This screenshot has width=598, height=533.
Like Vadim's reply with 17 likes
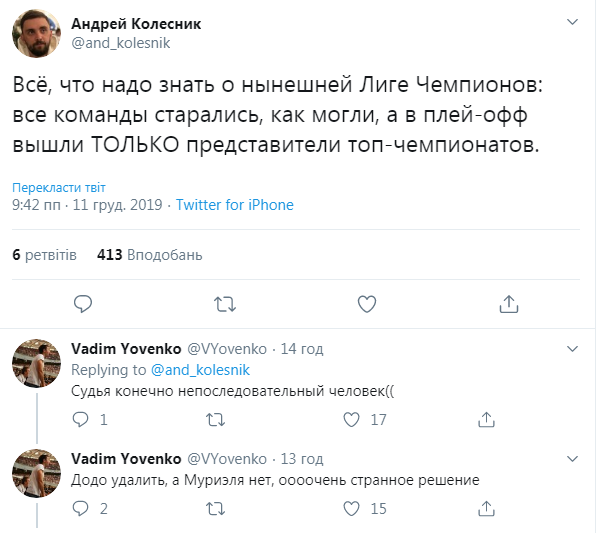pyautogui.click(x=351, y=420)
